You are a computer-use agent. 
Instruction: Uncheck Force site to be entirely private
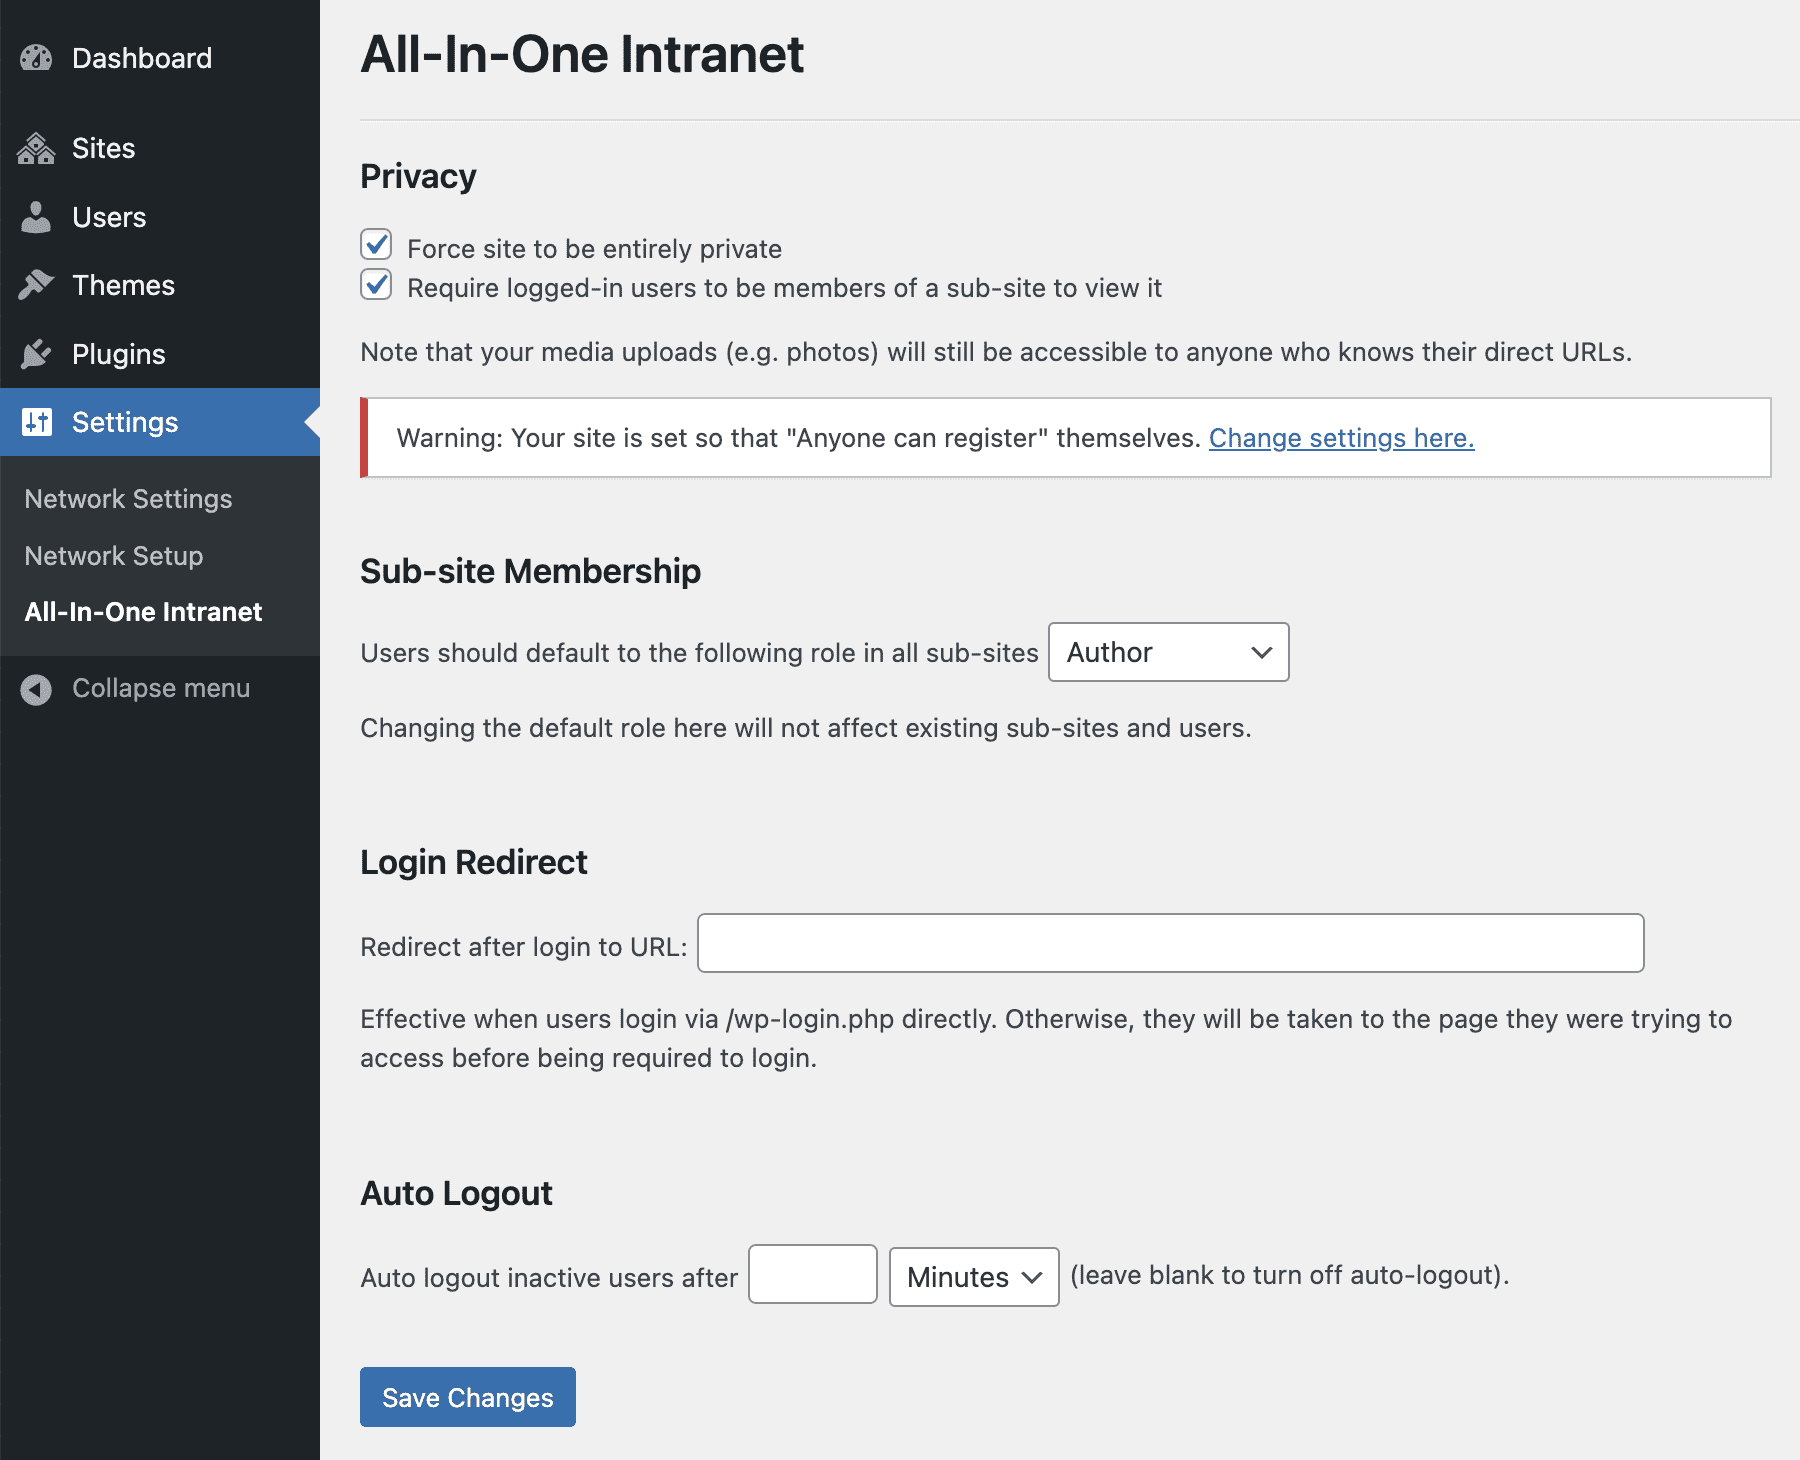click(x=376, y=245)
